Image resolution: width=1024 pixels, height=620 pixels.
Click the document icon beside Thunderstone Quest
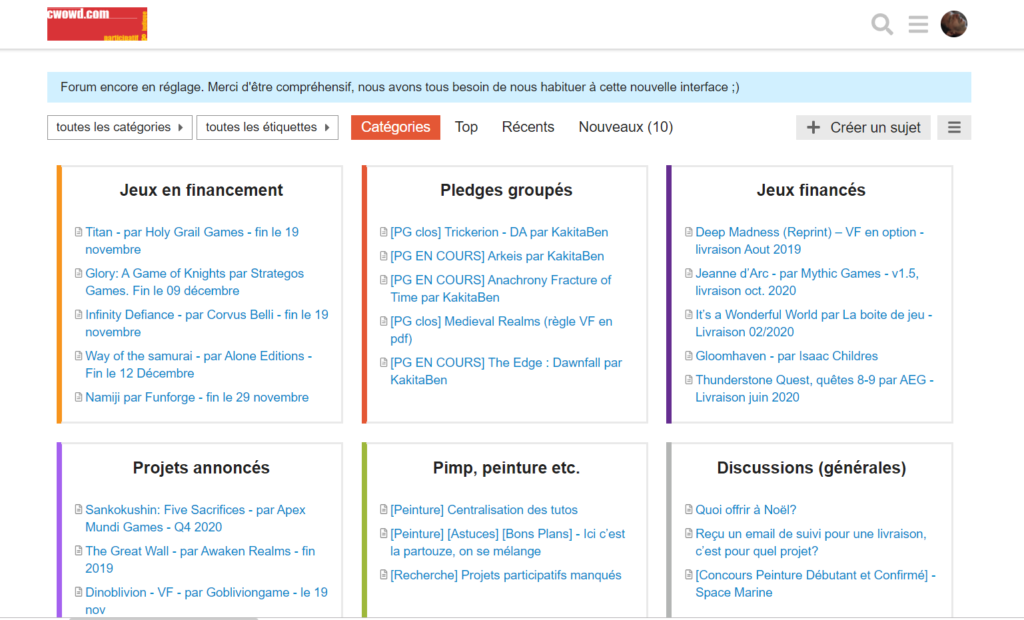coord(688,380)
